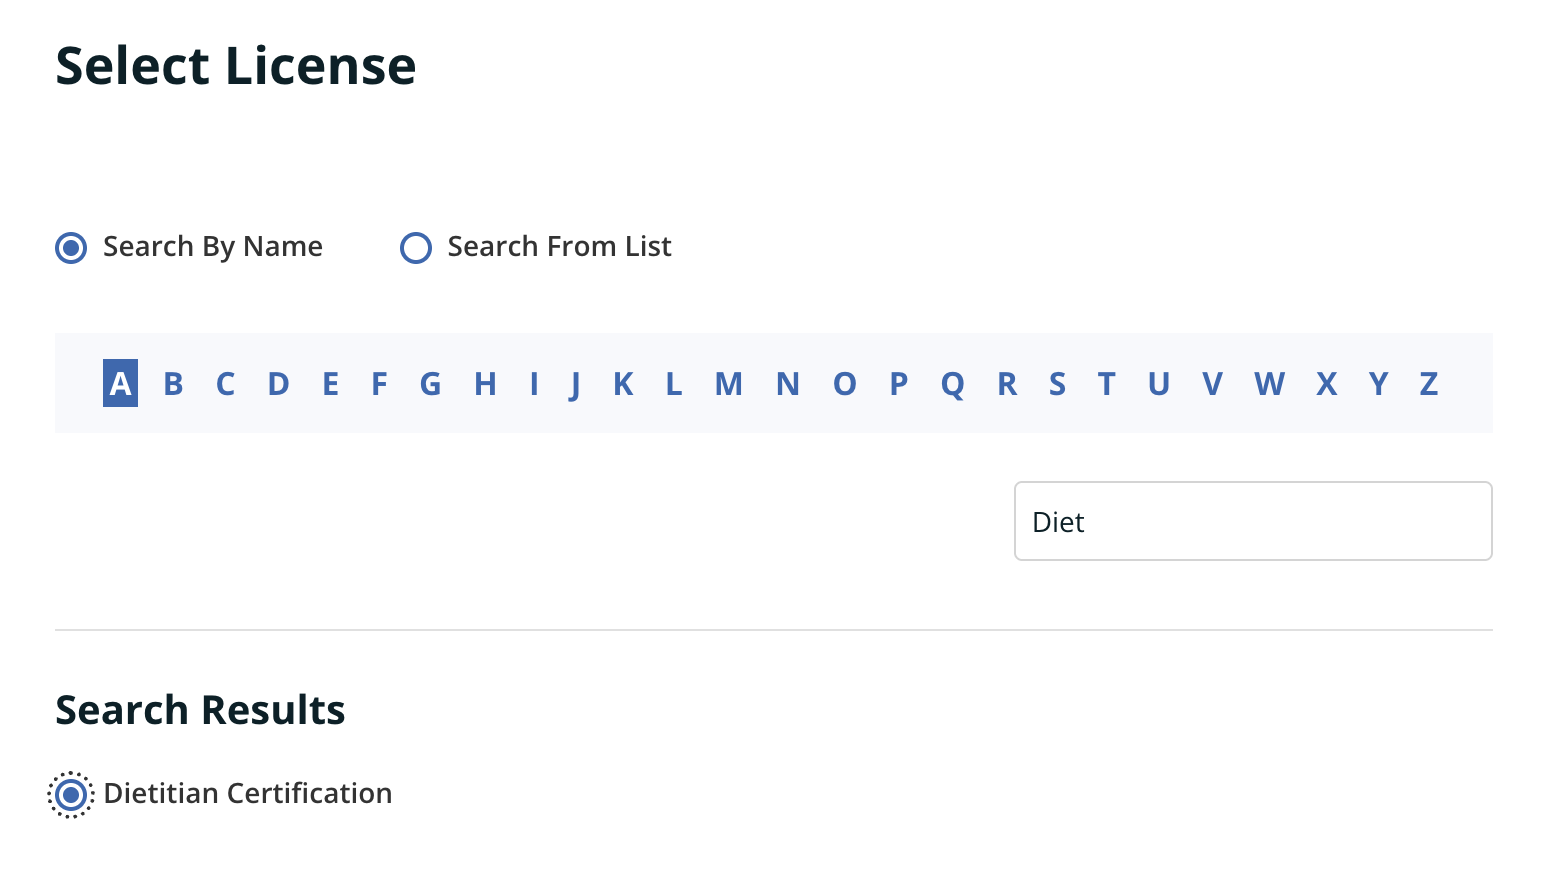Click letter H in the alphabet bar
The image size is (1546, 878).
click(485, 384)
